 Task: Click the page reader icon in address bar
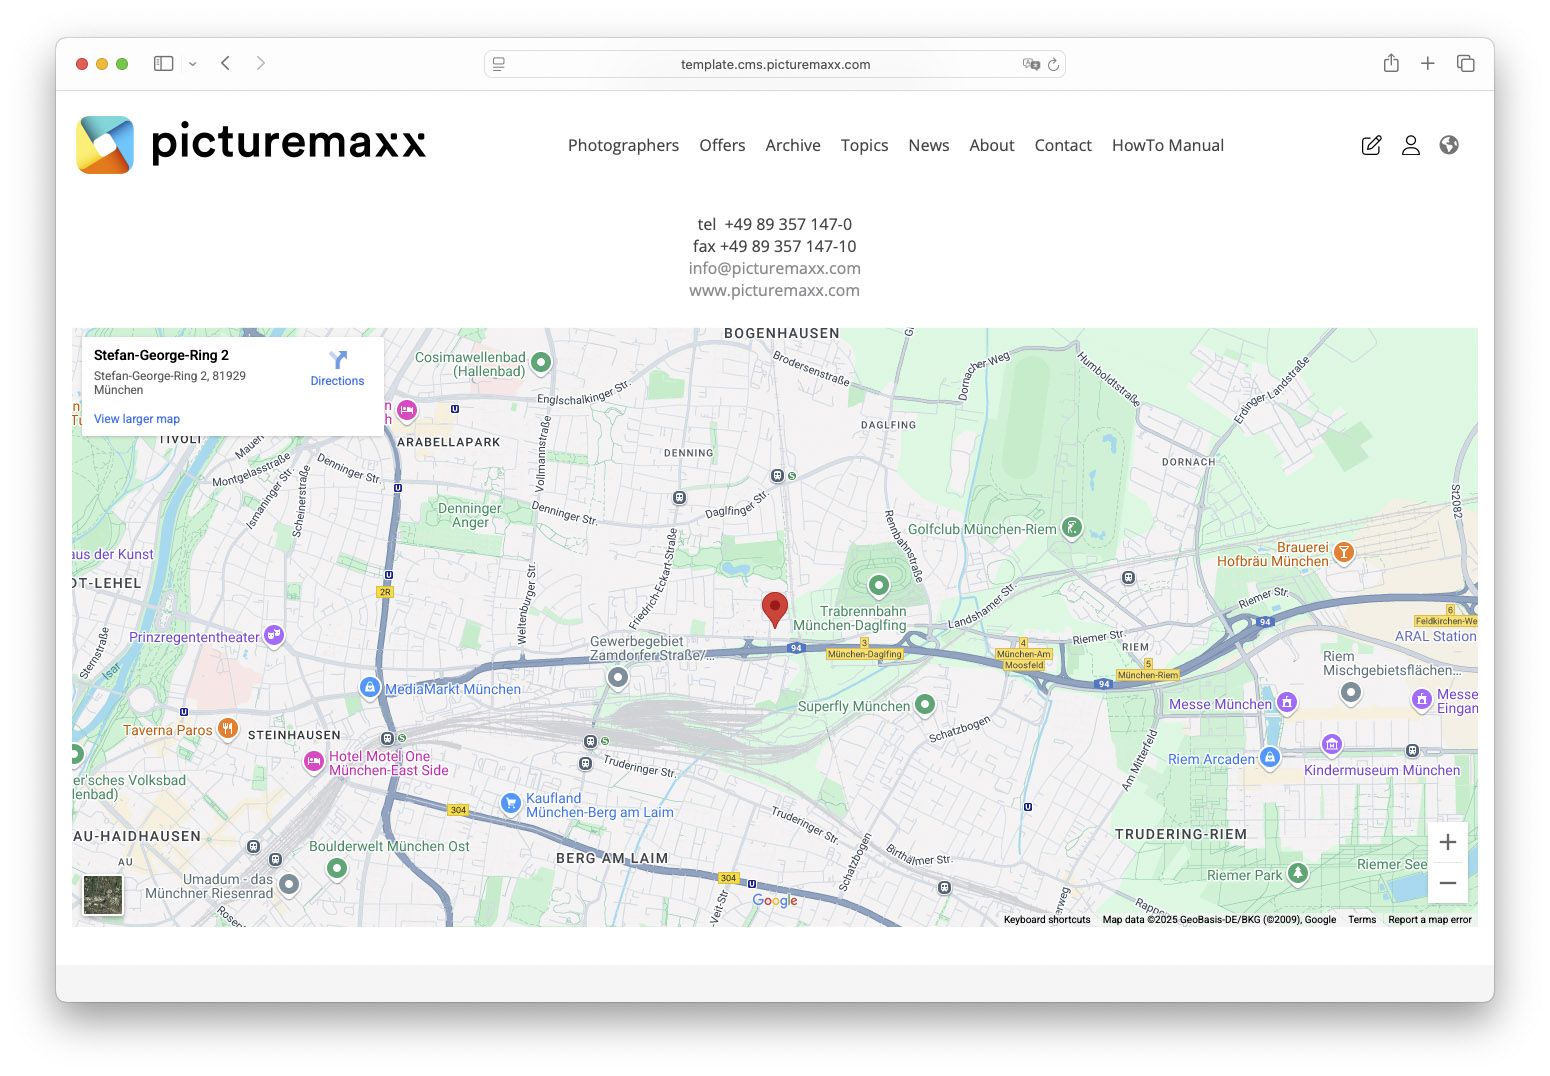499,64
